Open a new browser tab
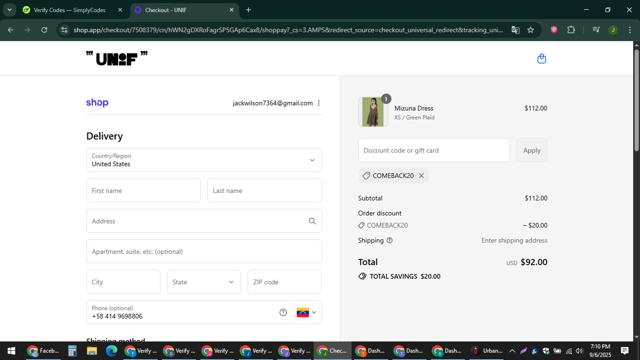Screen dimensions: 640x360 248,10
